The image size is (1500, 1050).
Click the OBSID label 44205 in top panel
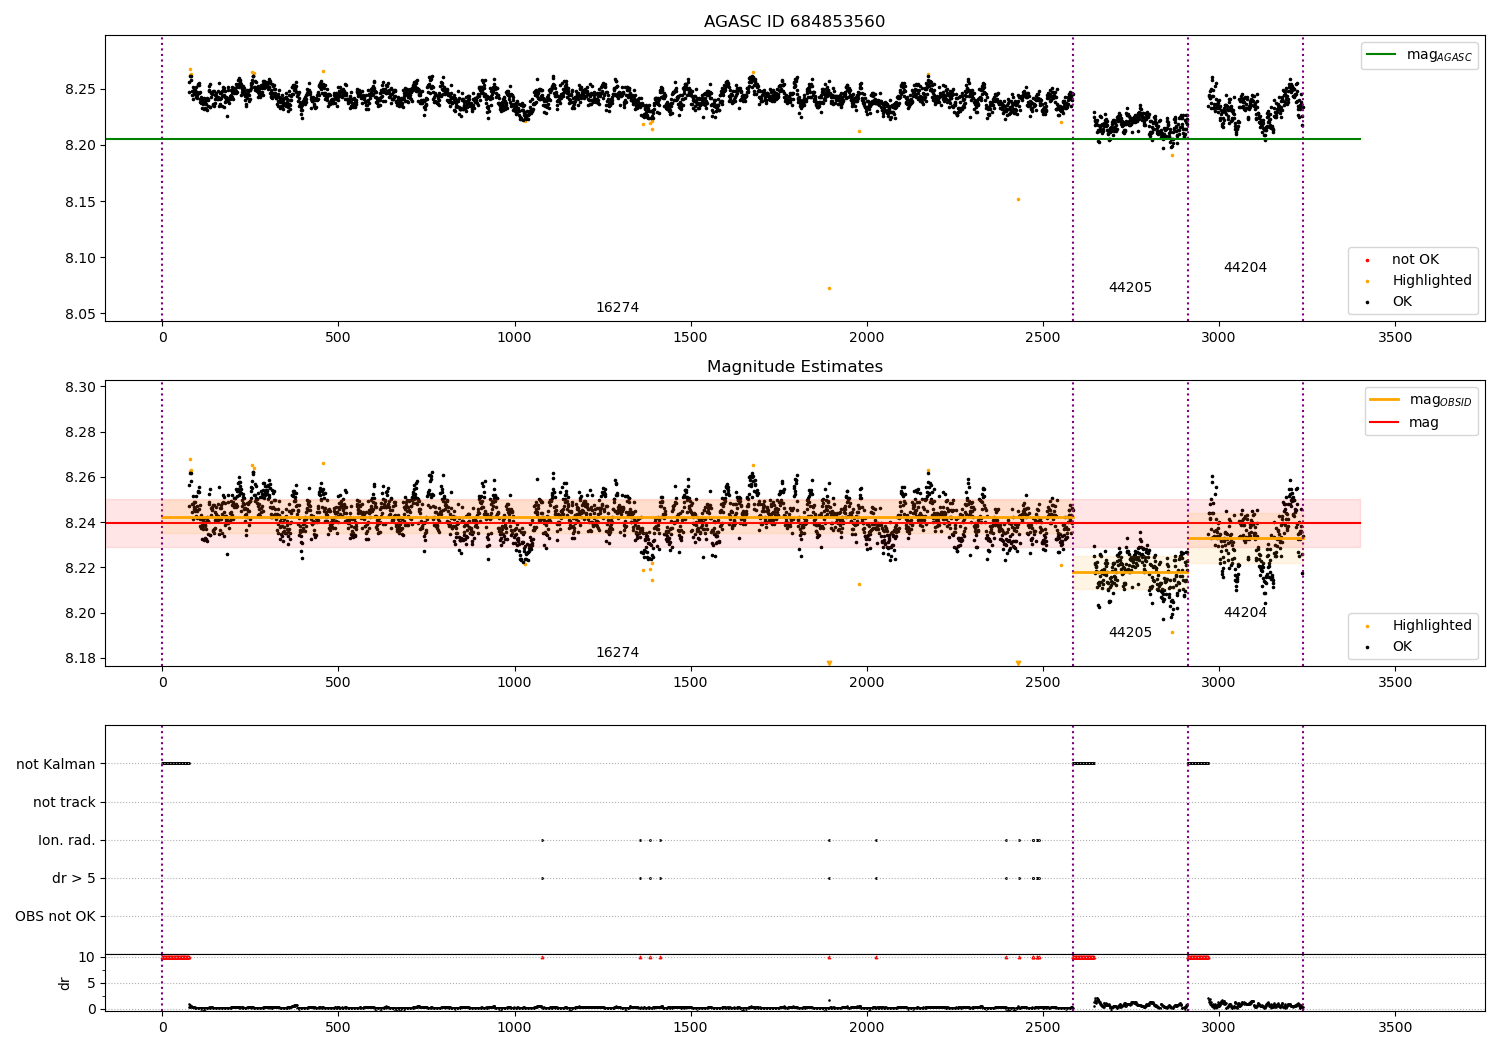tap(1130, 288)
